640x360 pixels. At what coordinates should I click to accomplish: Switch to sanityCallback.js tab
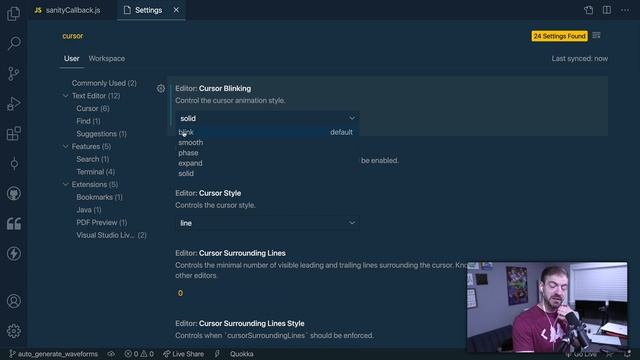point(68,10)
